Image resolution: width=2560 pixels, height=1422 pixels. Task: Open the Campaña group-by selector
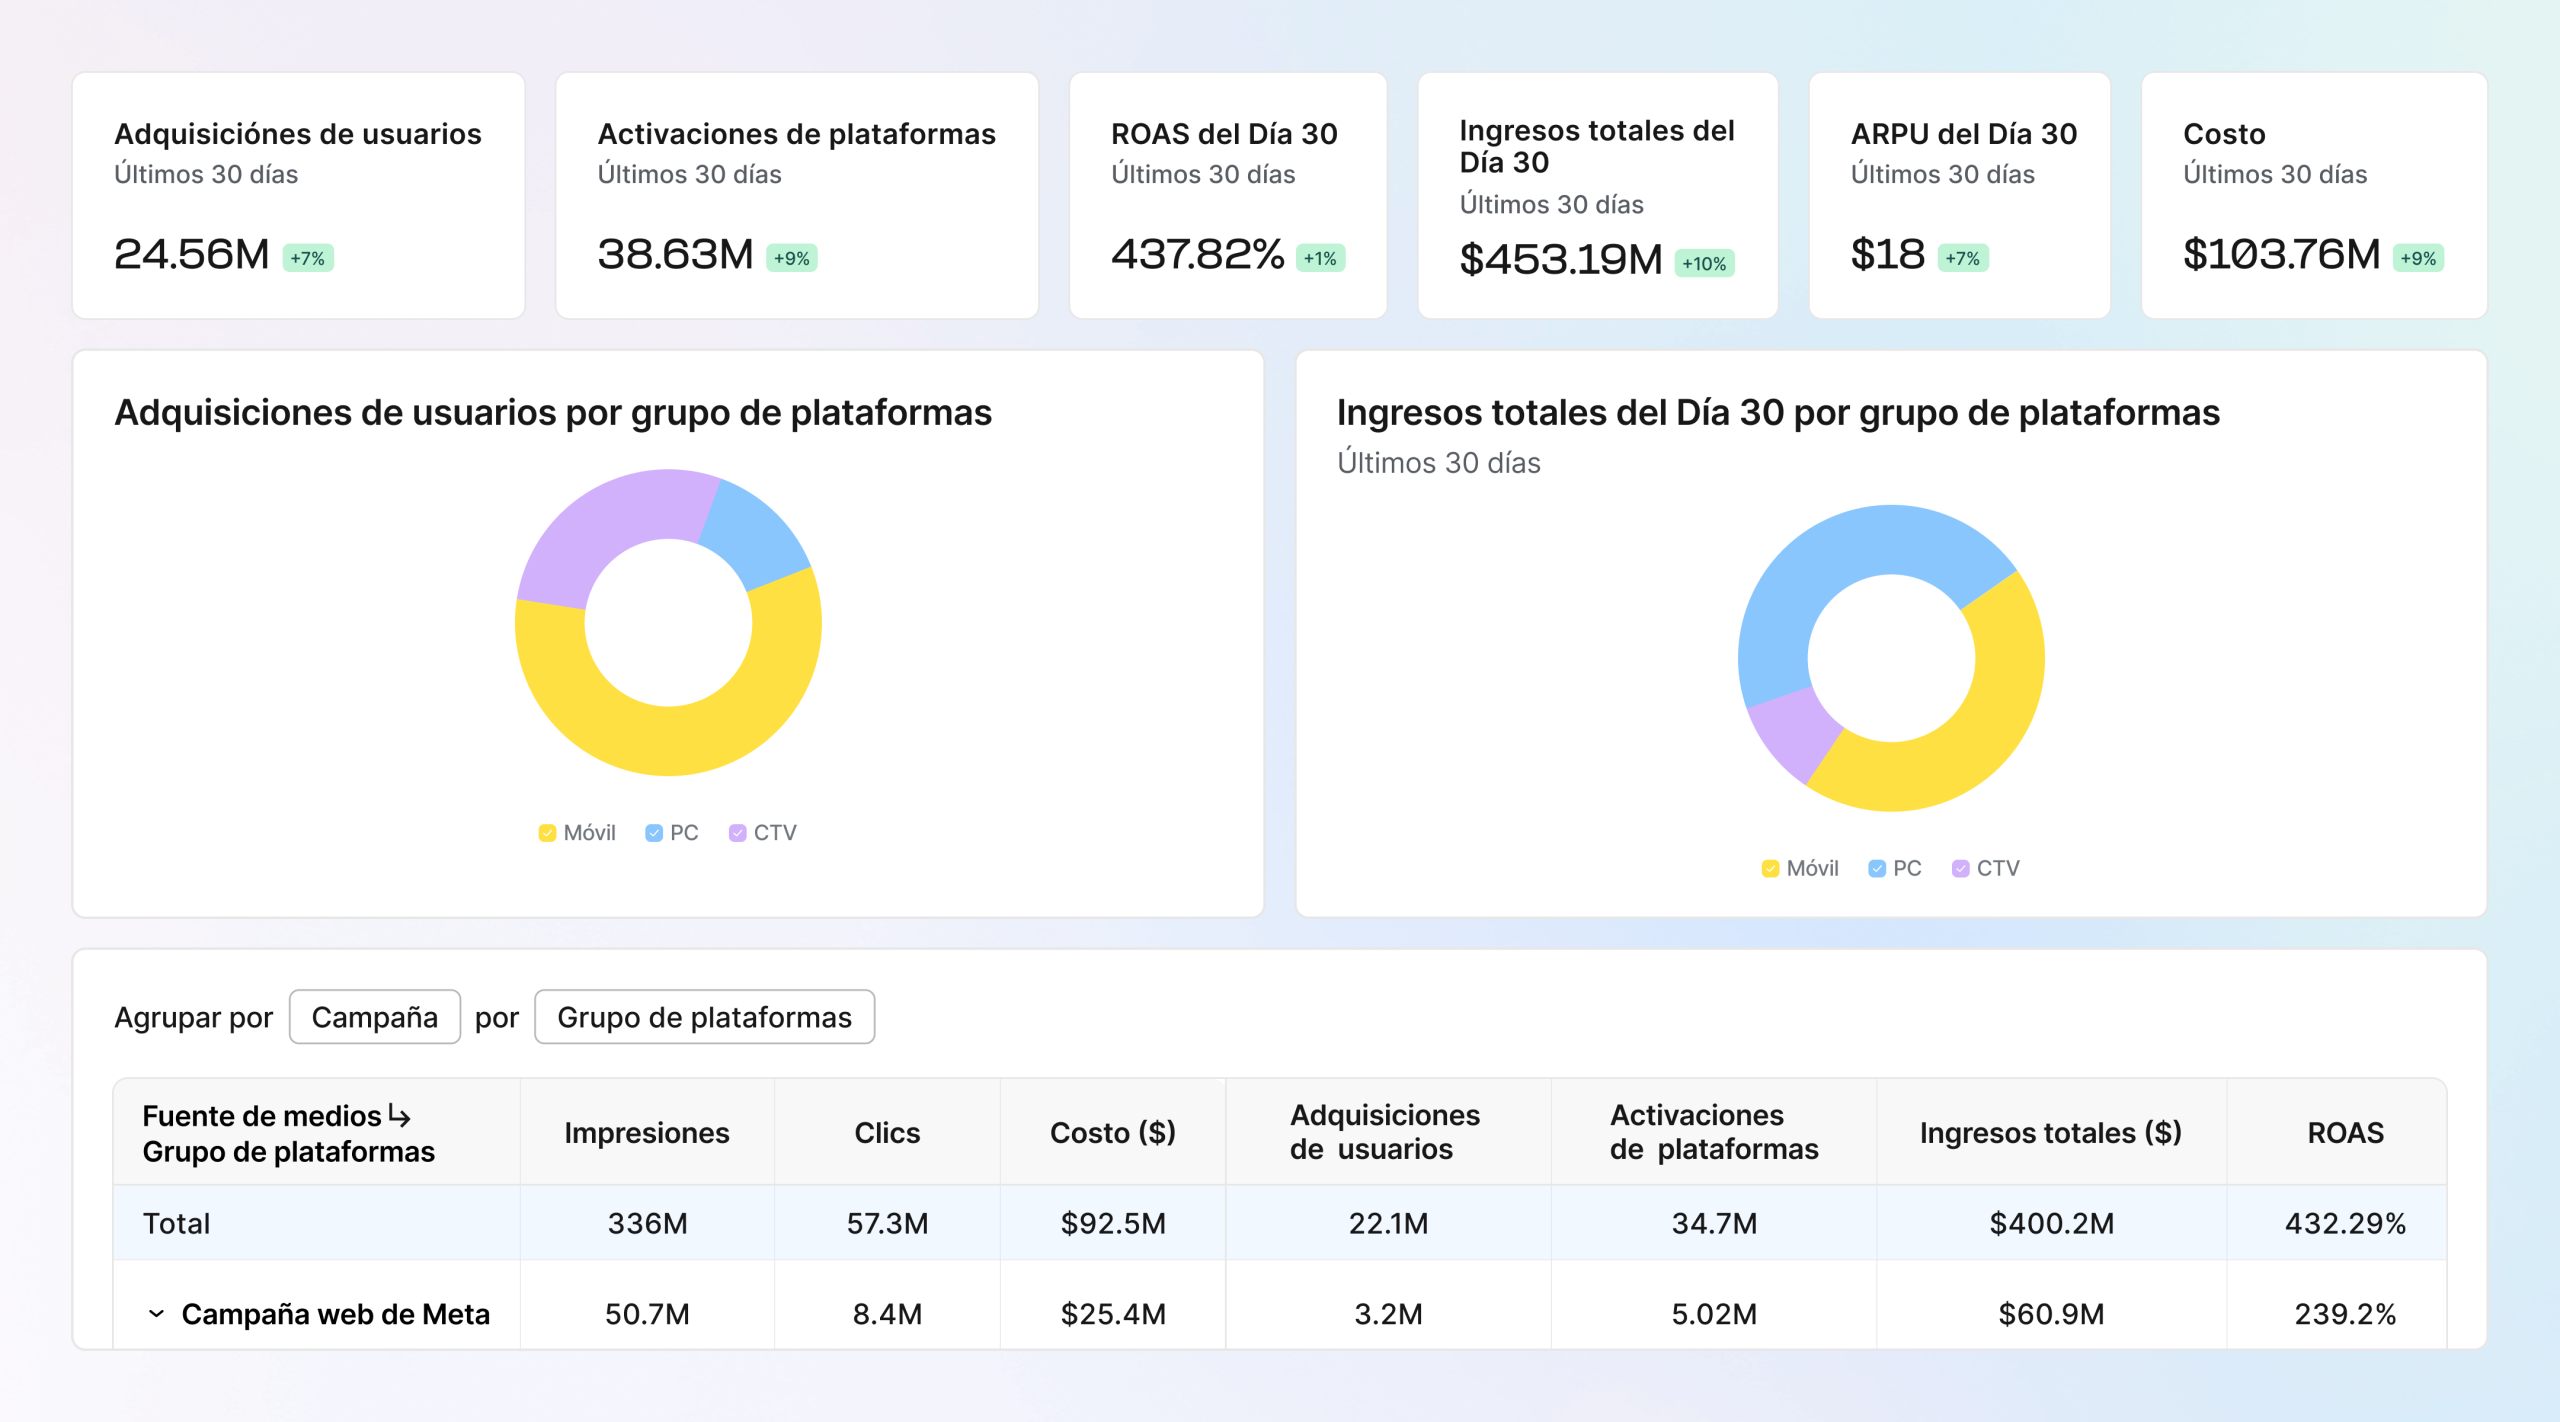(x=374, y=1016)
